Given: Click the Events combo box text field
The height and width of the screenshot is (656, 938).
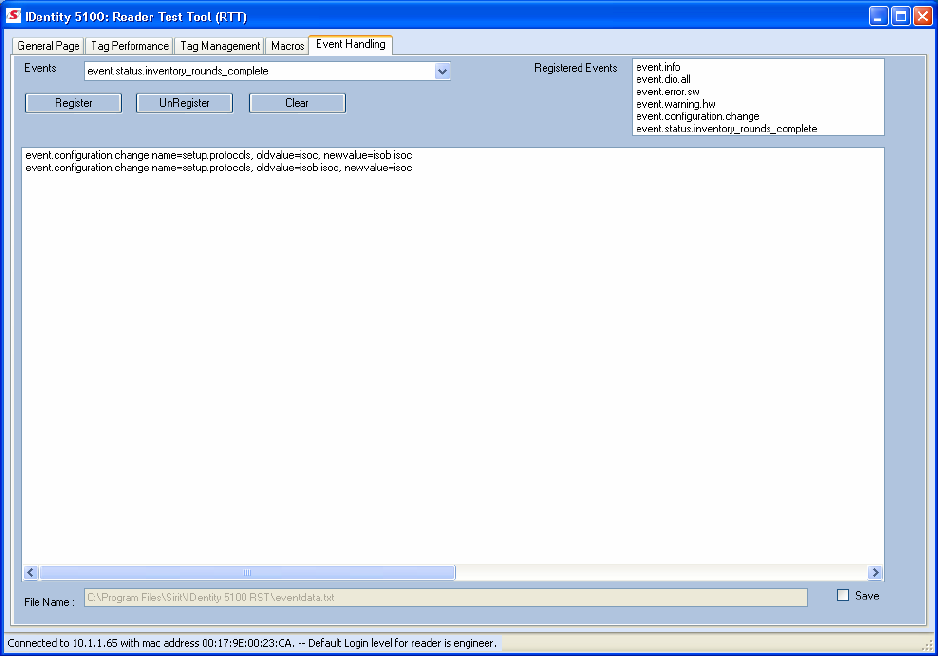Looking at the screenshot, I should (260, 71).
